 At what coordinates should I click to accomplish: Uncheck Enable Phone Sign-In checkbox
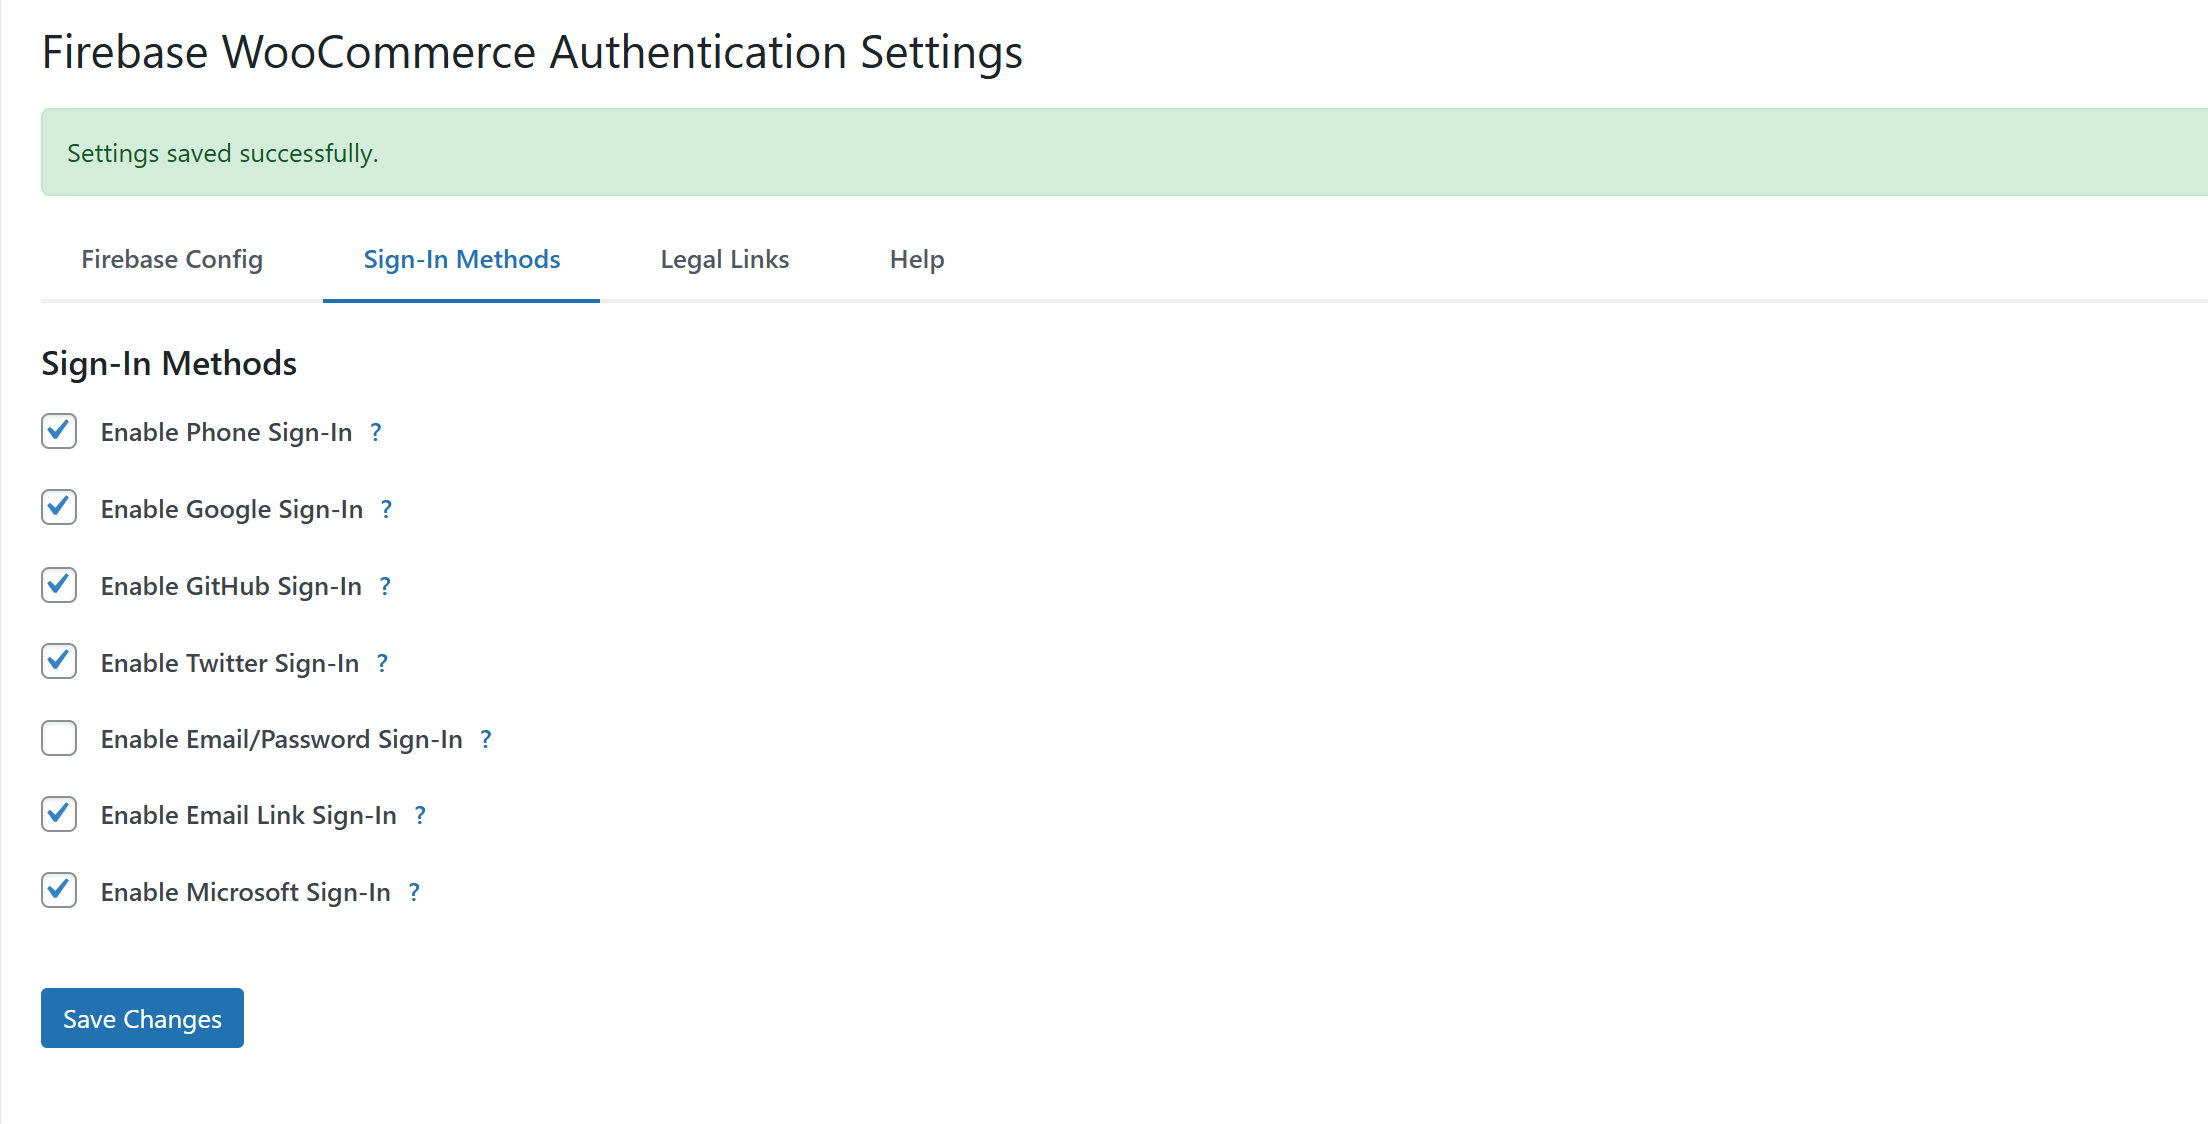click(x=59, y=431)
